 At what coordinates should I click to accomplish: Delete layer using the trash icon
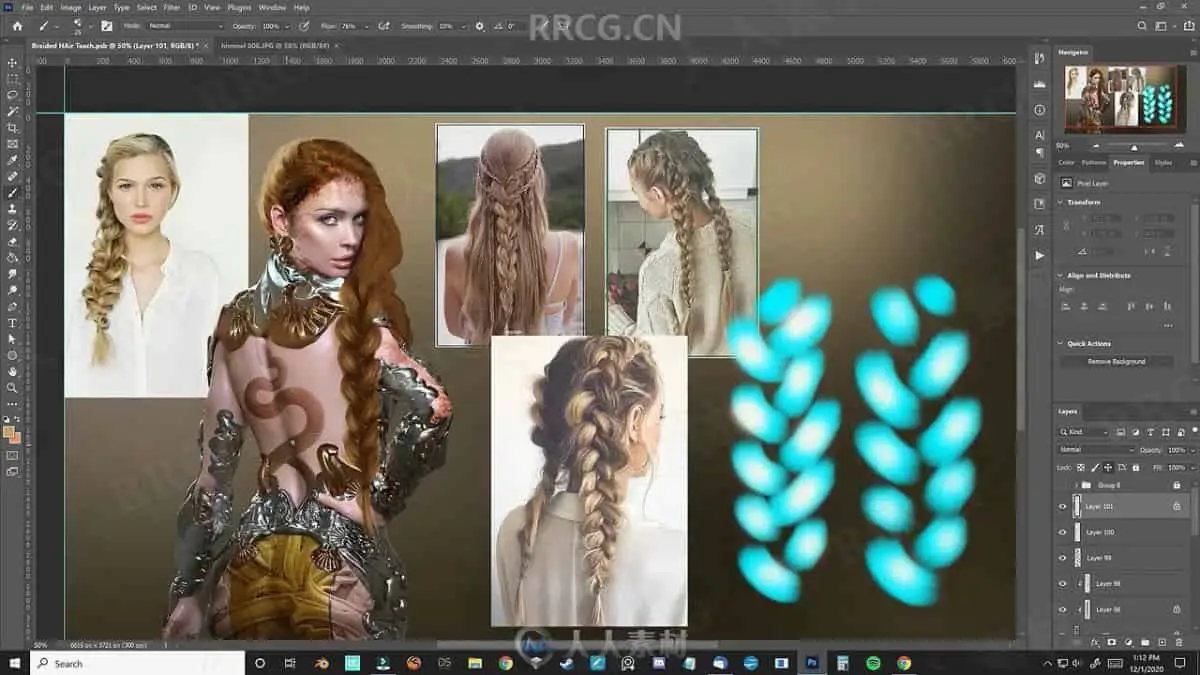1178,642
